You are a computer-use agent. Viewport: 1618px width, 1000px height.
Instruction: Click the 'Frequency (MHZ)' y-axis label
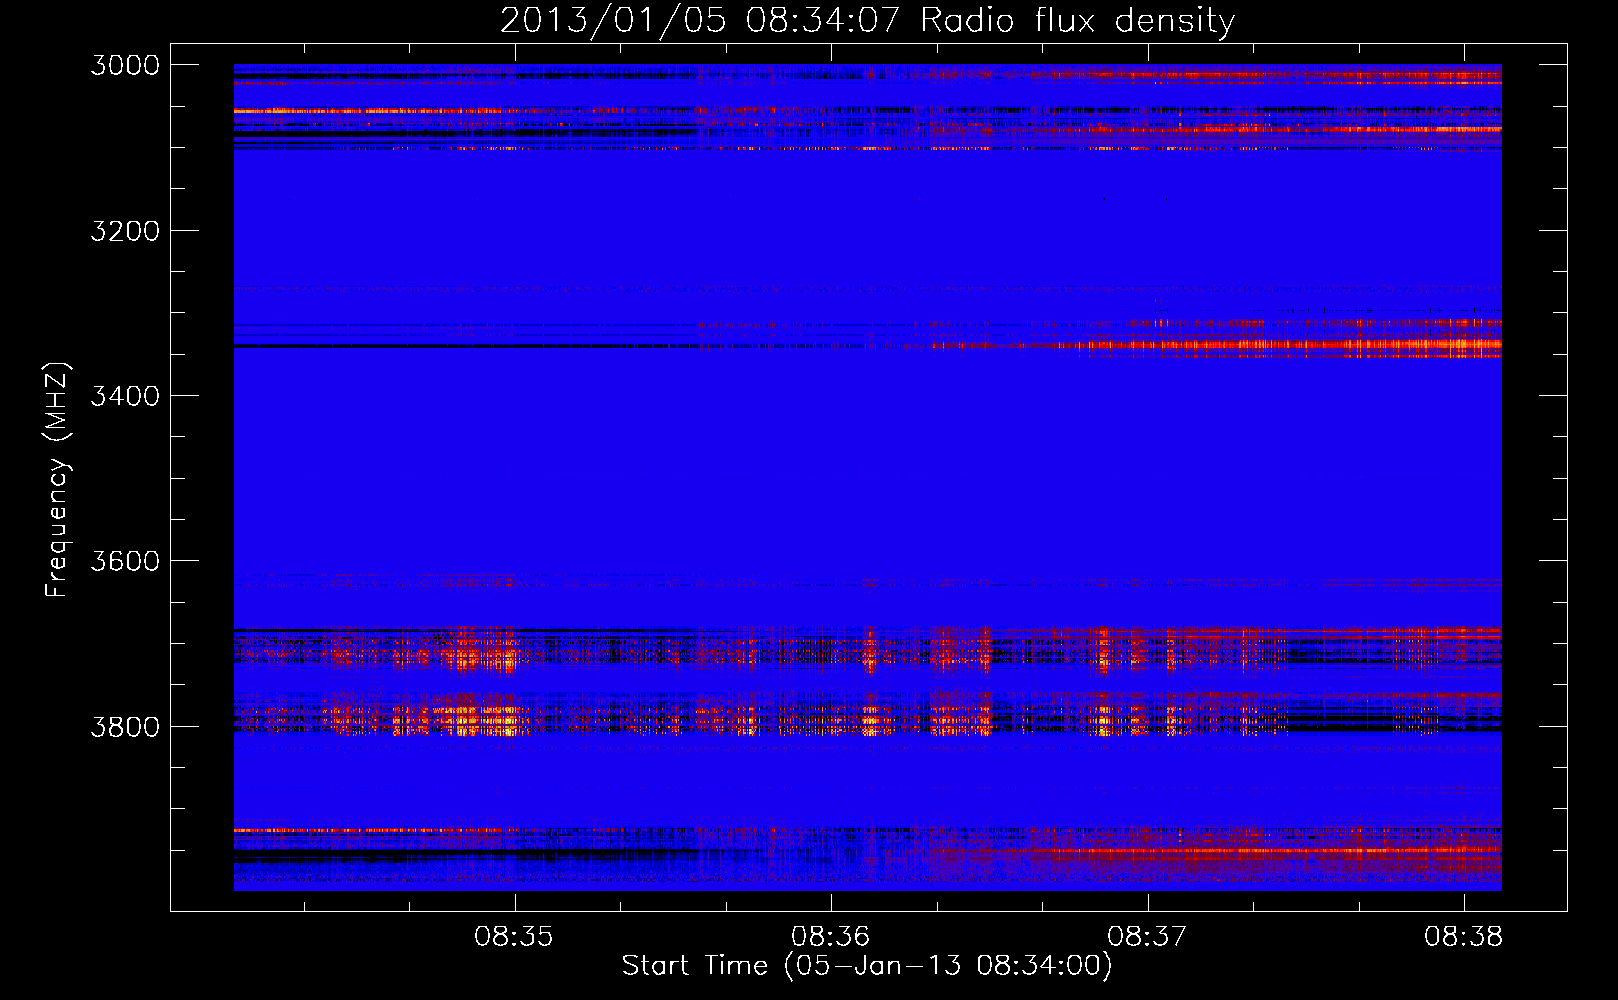point(58,480)
